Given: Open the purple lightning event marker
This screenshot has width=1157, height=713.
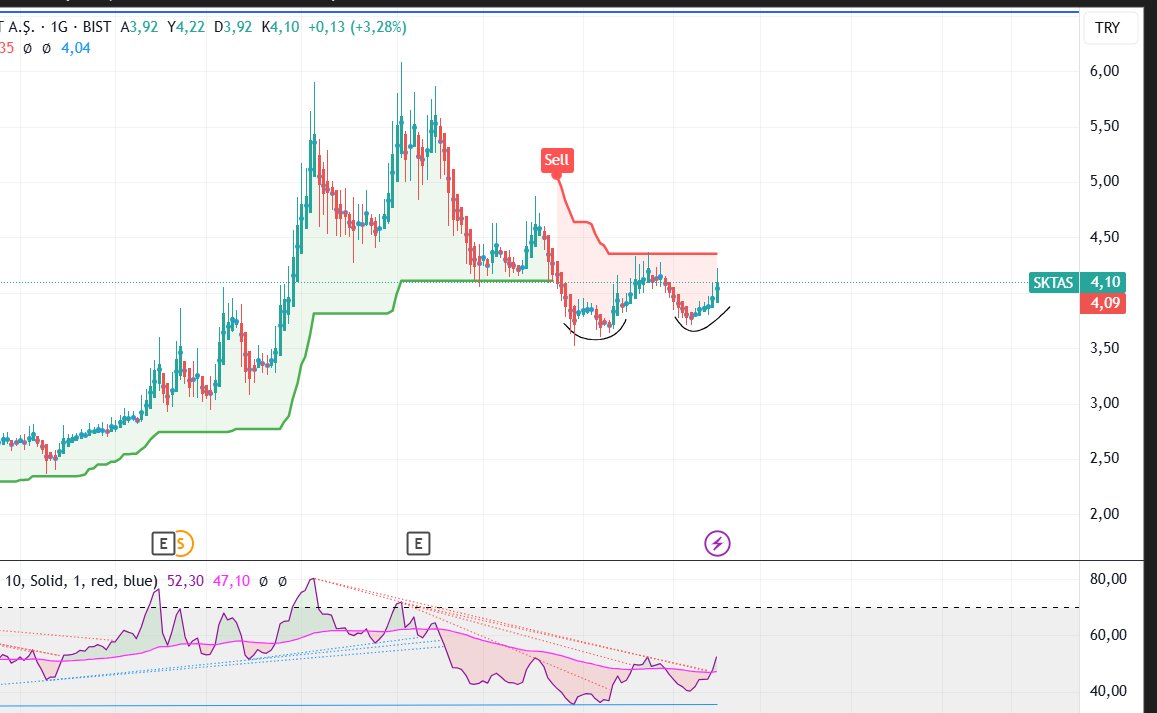Looking at the screenshot, I should tap(717, 544).
